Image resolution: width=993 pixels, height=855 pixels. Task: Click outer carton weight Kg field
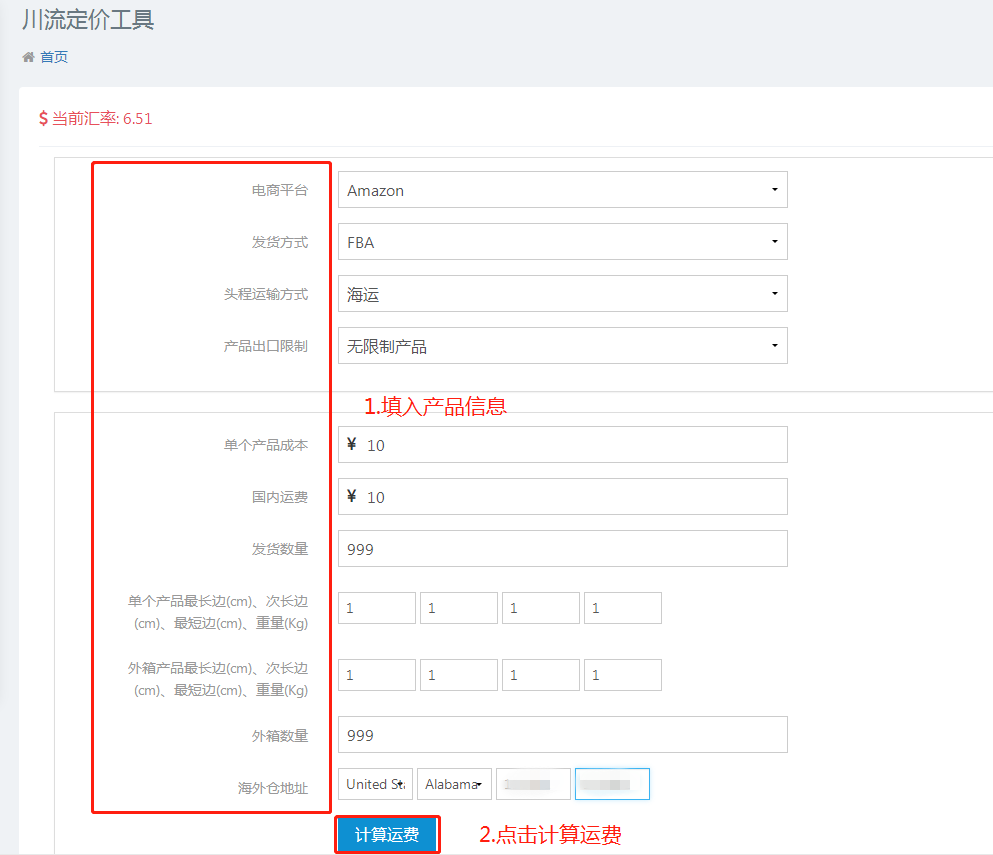(623, 675)
